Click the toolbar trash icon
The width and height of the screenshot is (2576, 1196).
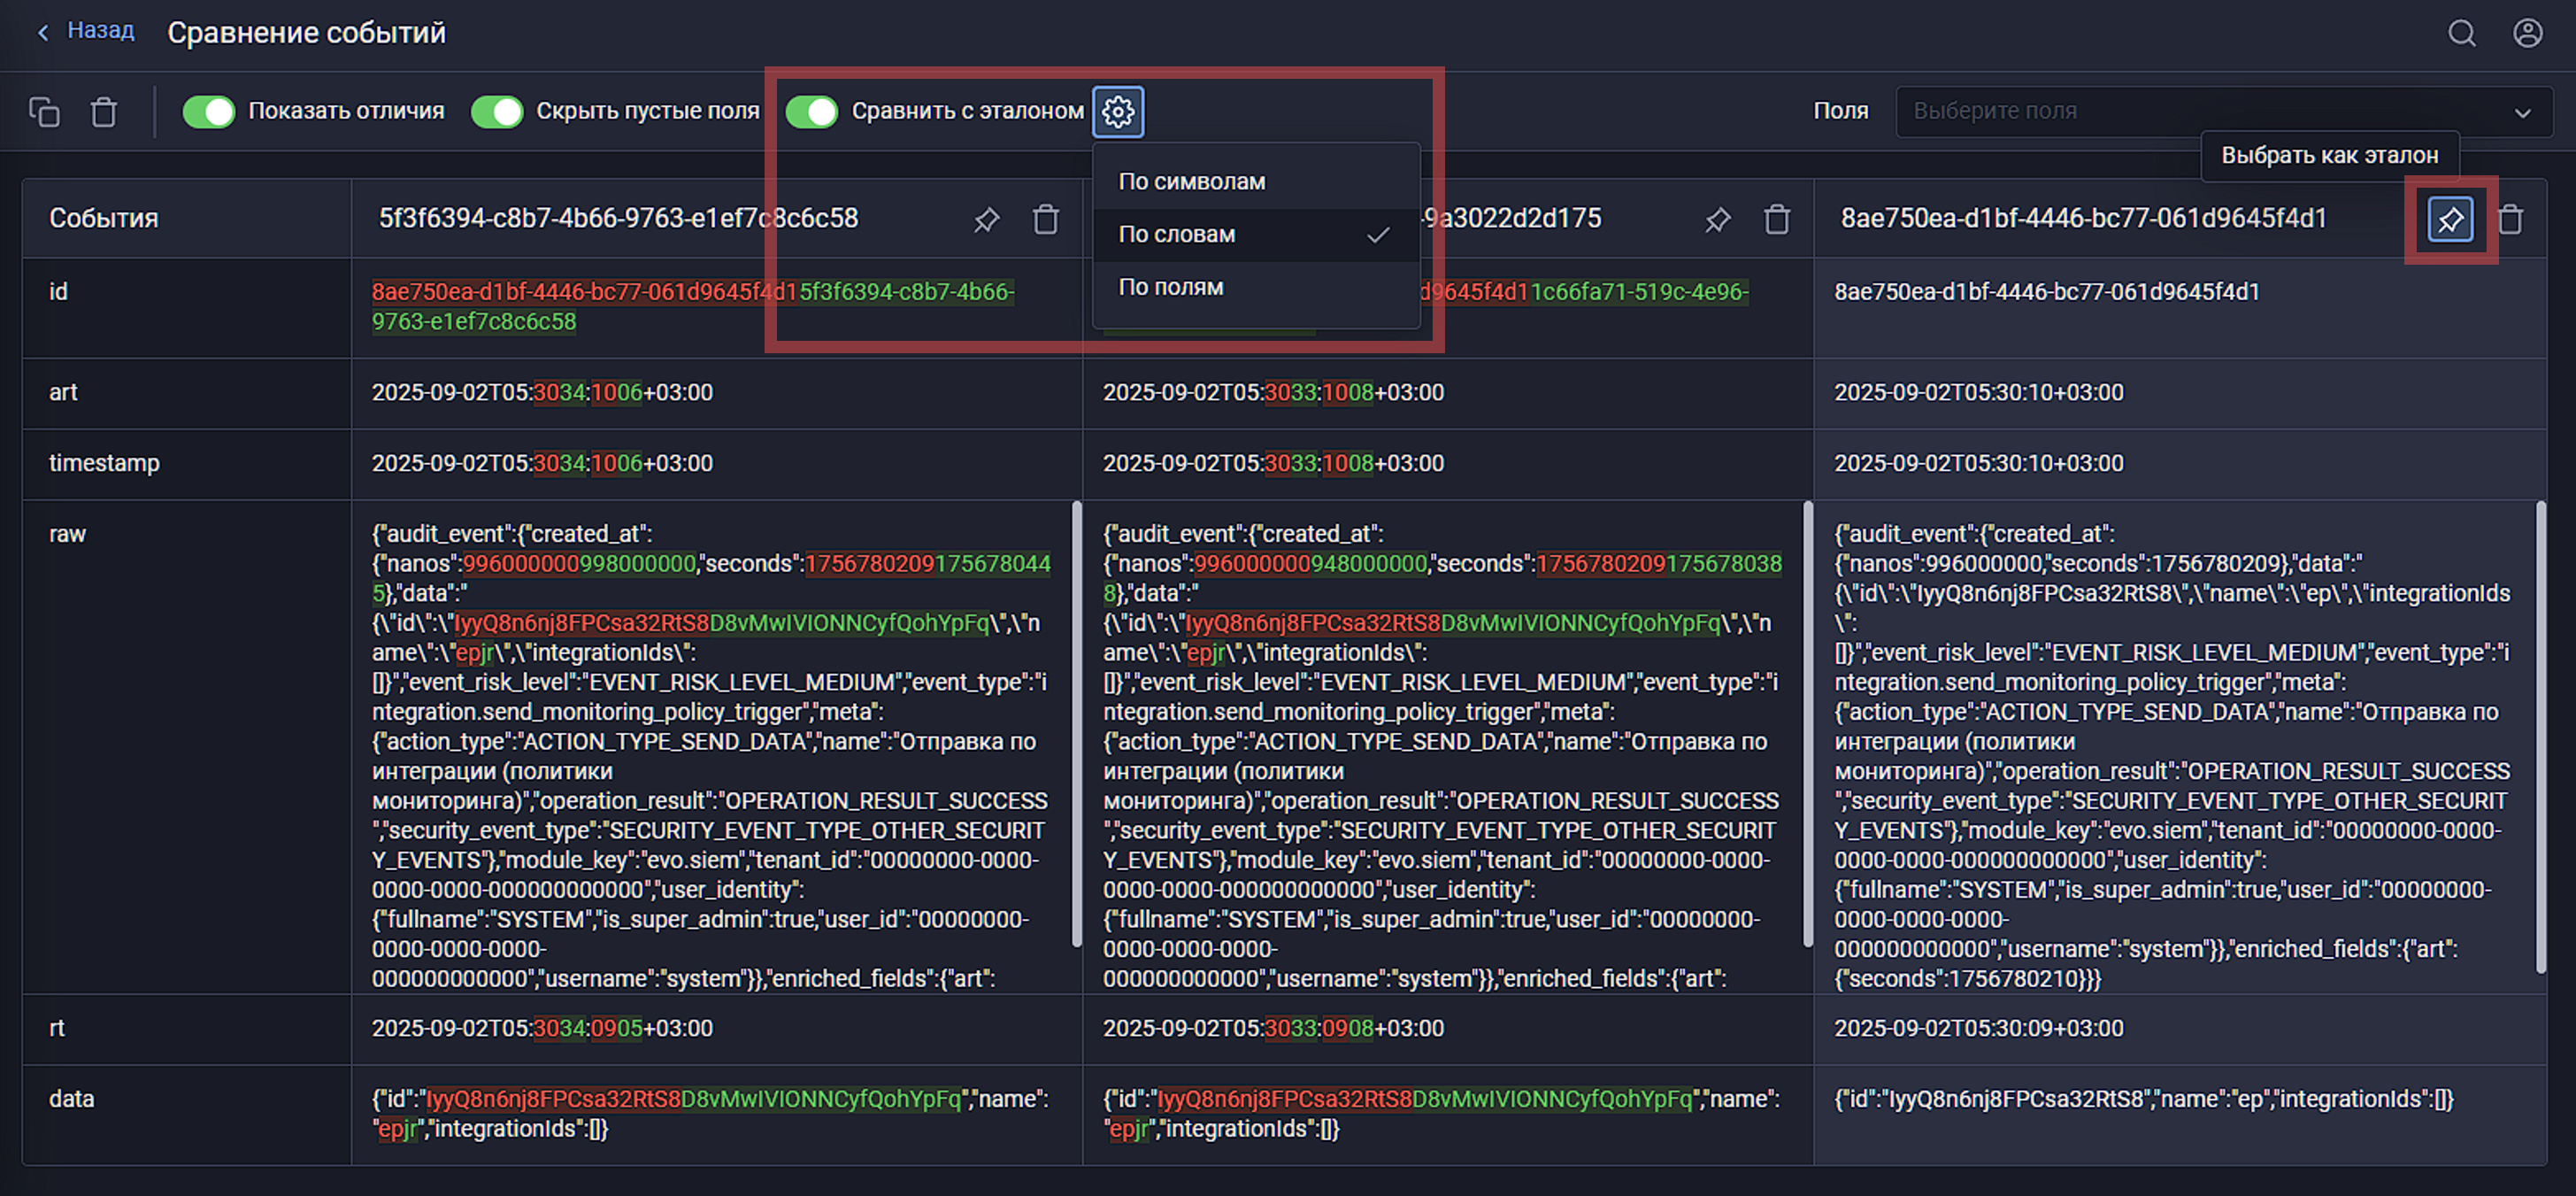[104, 111]
